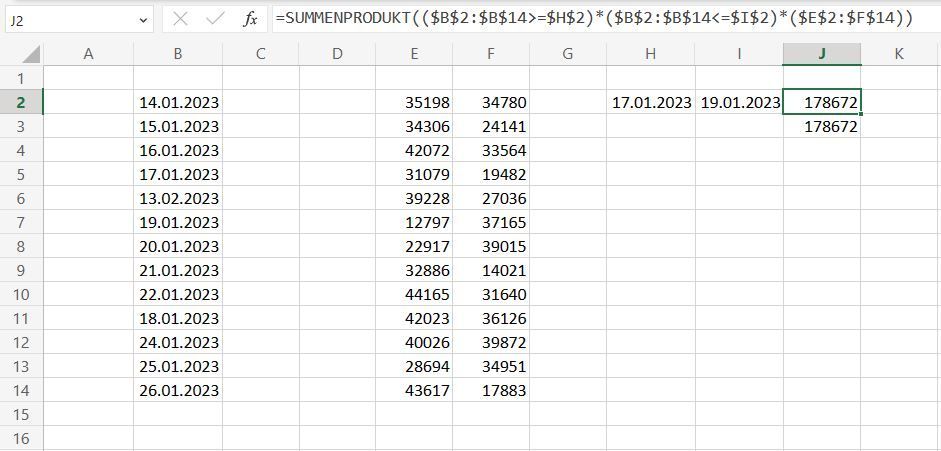Select cell containing 37165
The width and height of the screenshot is (941, 451).
(x=491, y=223)
